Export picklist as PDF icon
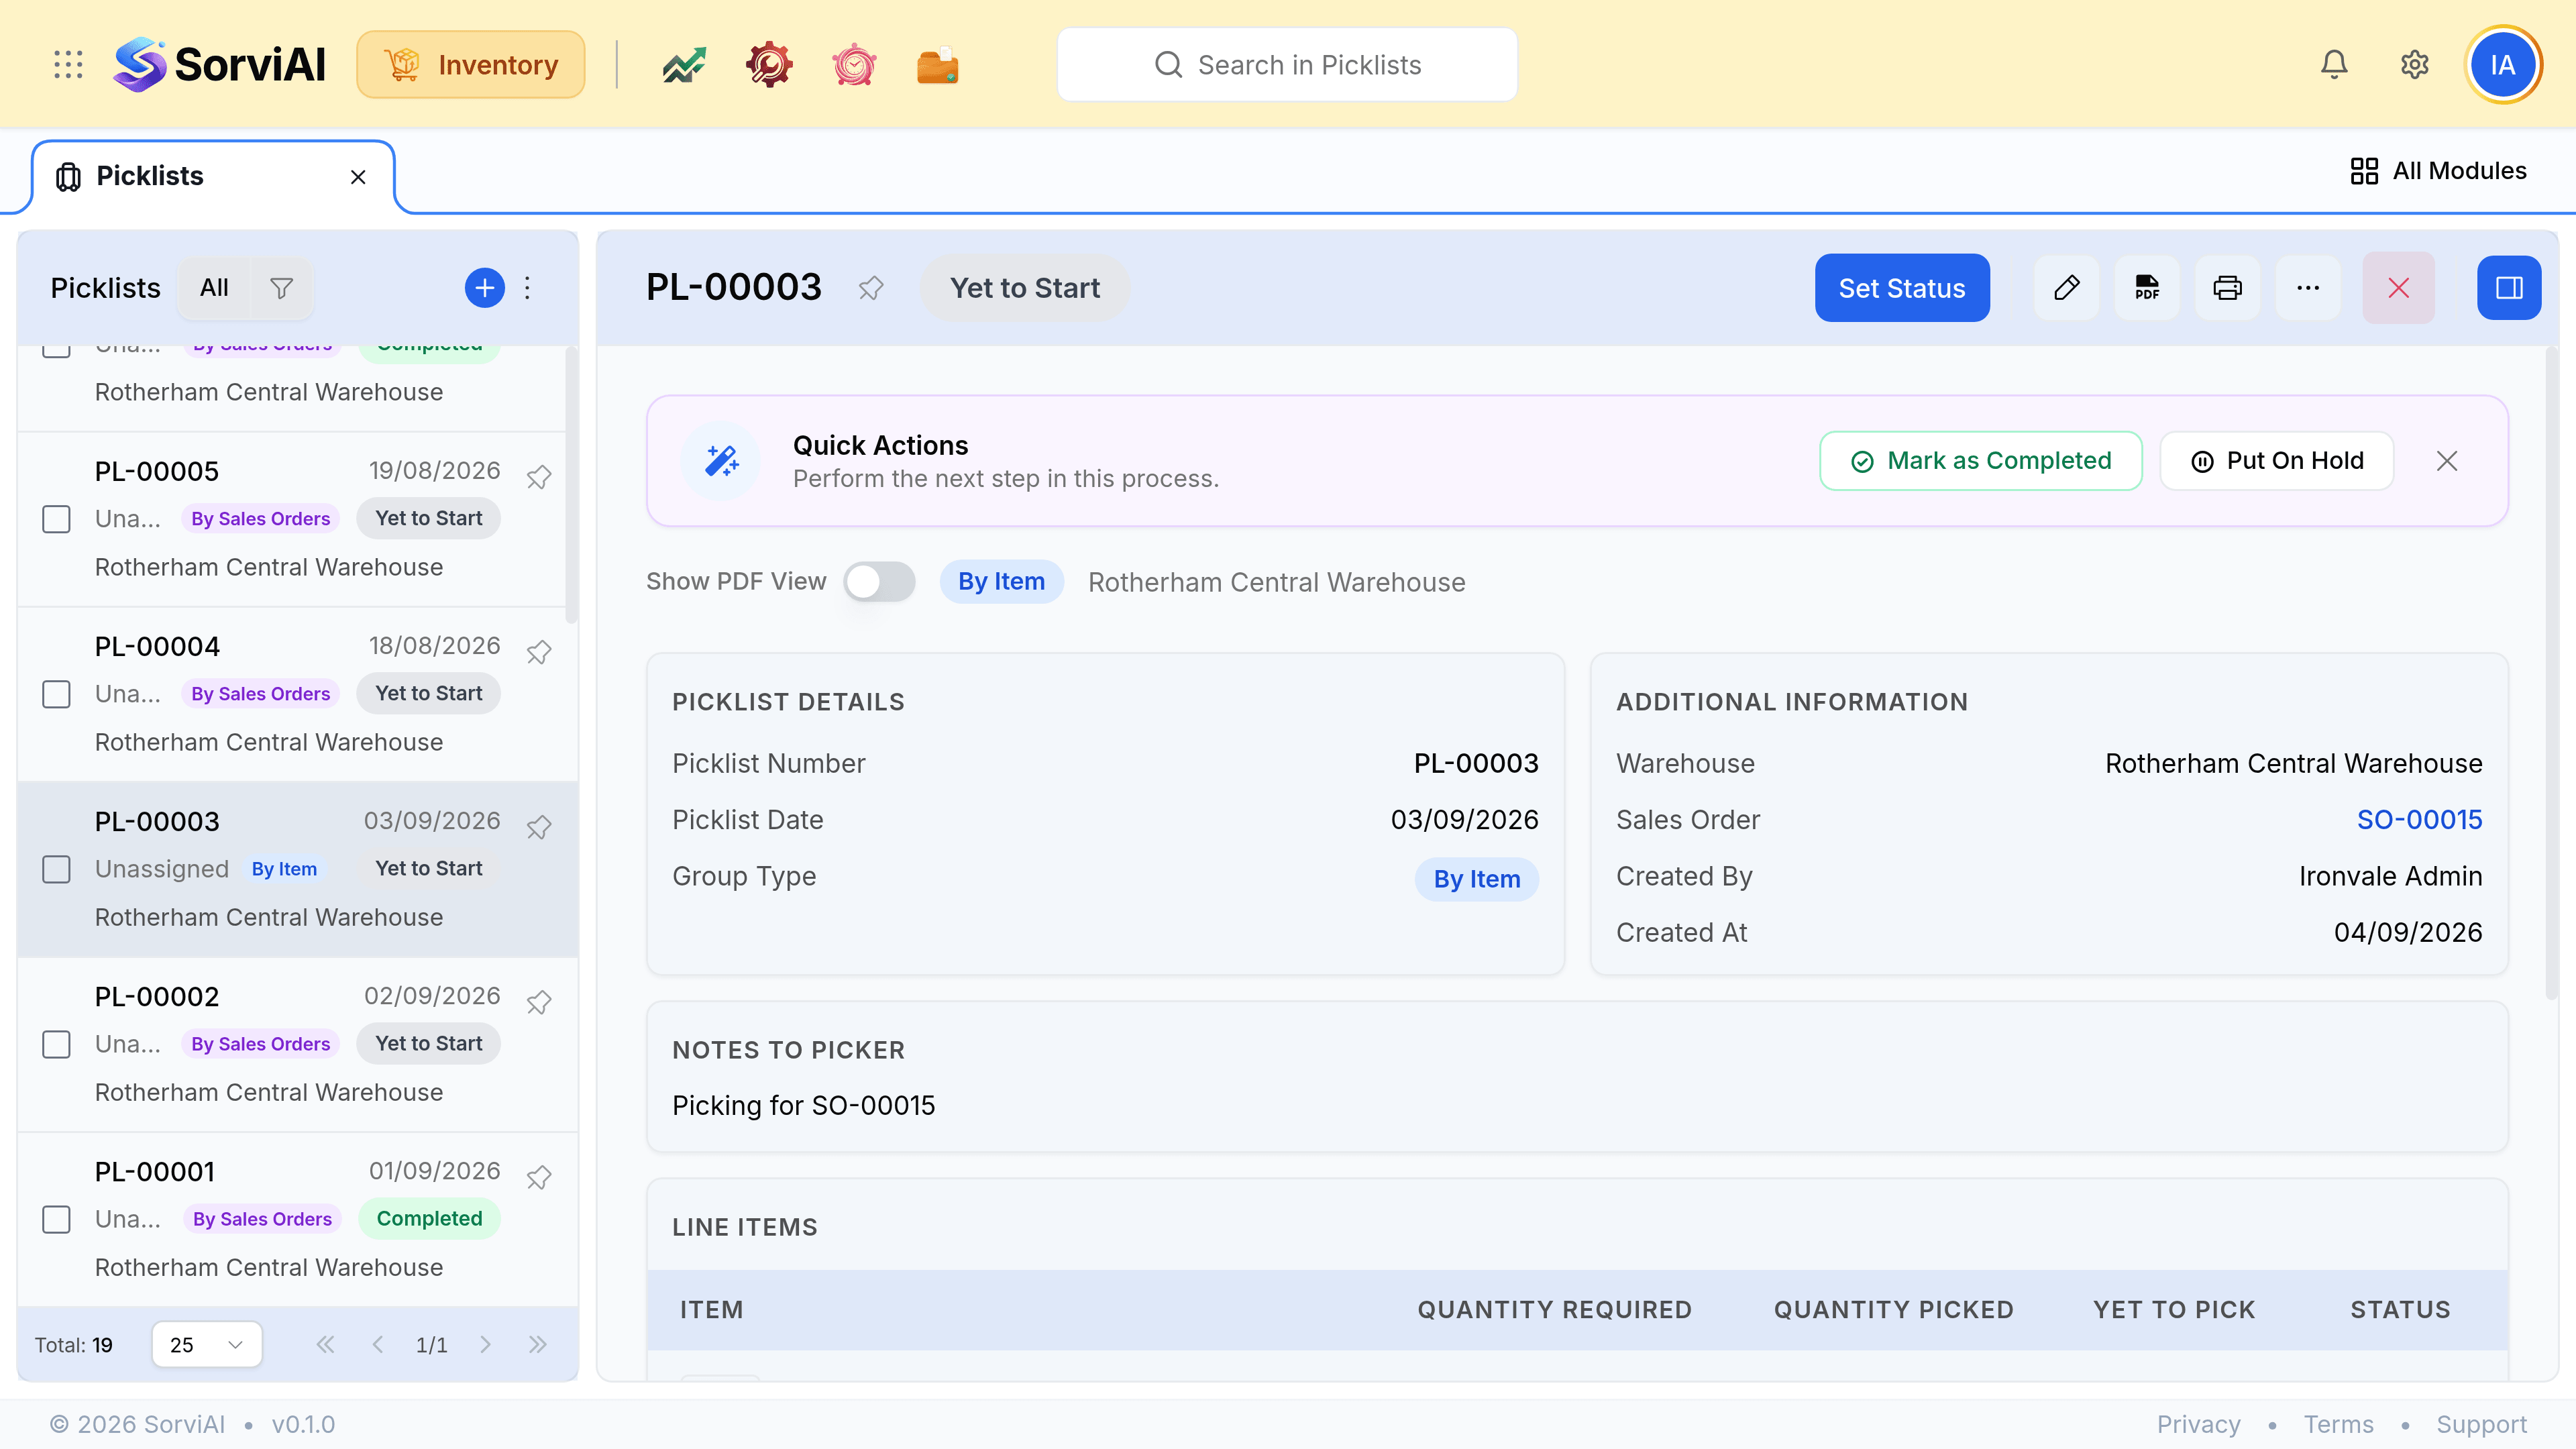Screen dimensions: 2576x1449 (x=2147, y=288)
